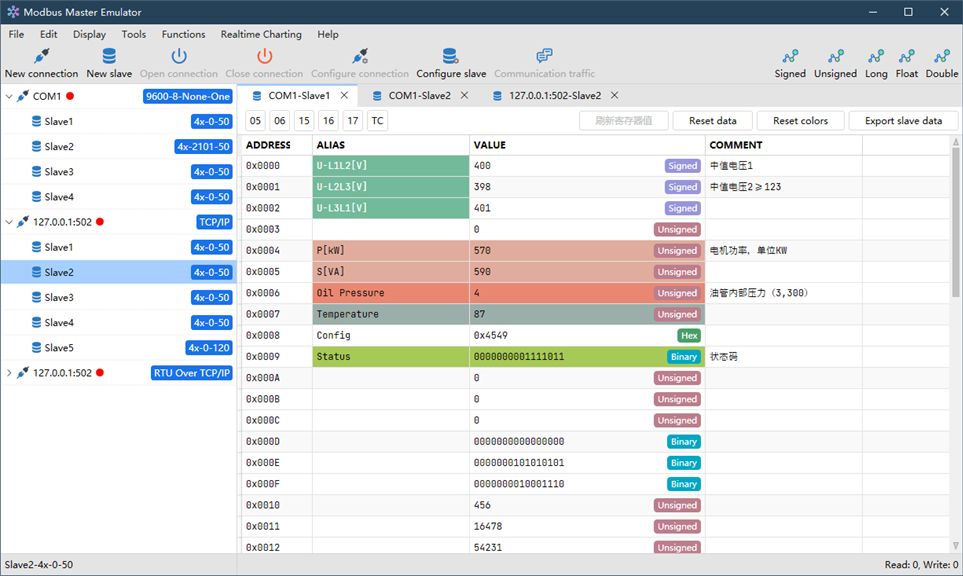Click the value 570 in P[kW] row
This screenshot has height=576, width=963.
pyautogui.click(x=482, y=251)
